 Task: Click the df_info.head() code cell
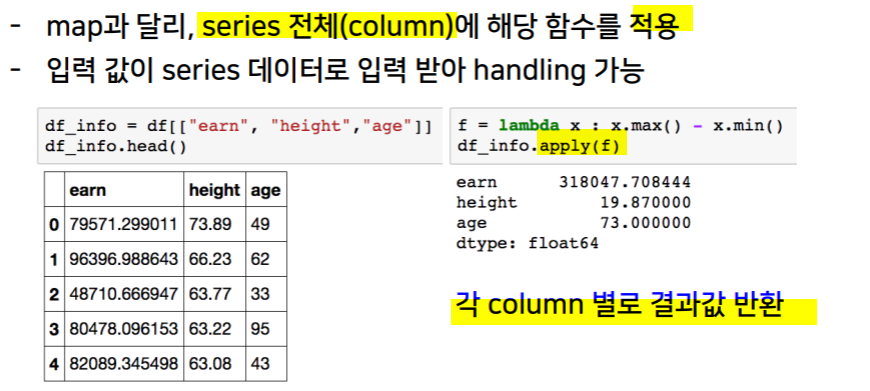tap(240, 136)
